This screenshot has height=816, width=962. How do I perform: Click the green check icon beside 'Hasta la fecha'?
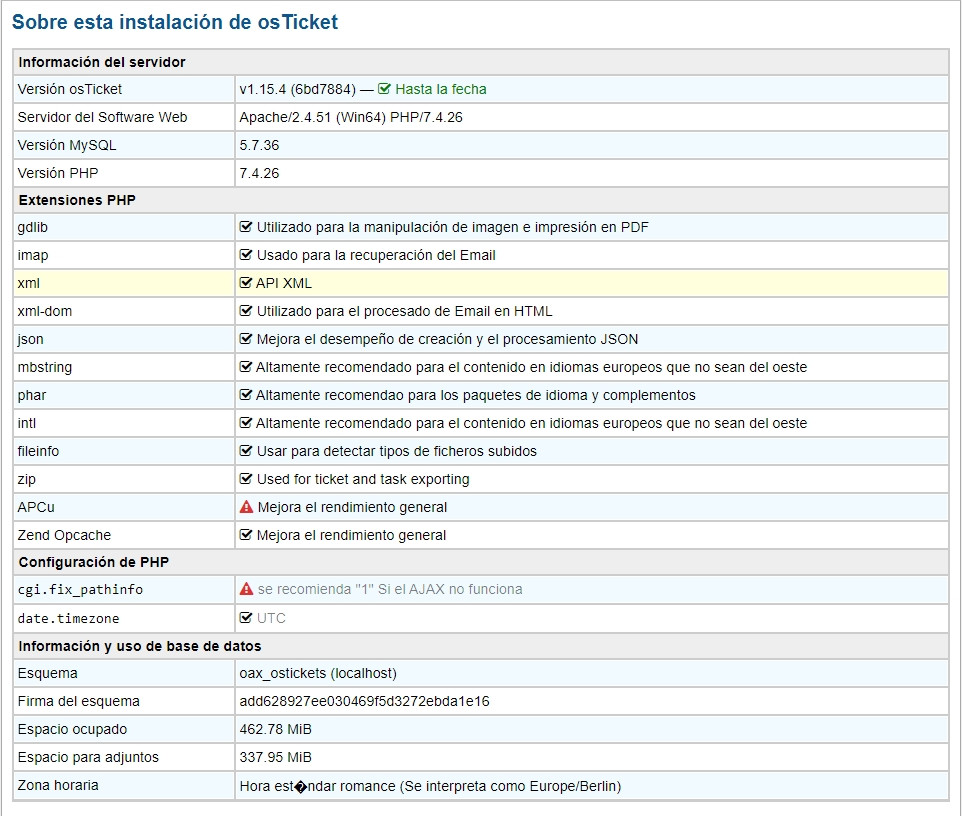(384, 89)
